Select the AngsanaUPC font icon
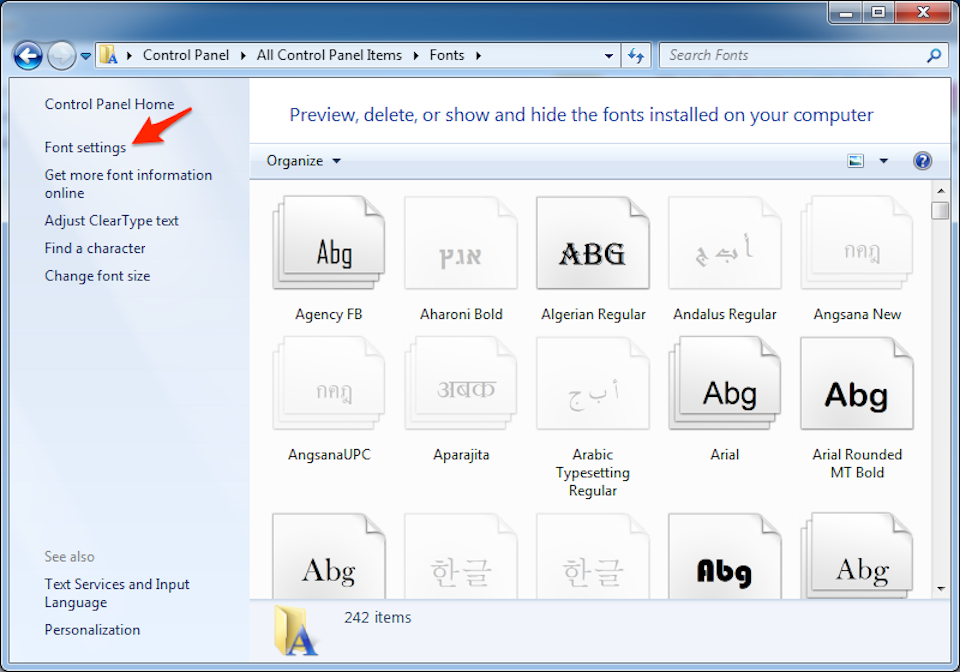960x672 pixels. click(329, 383)
